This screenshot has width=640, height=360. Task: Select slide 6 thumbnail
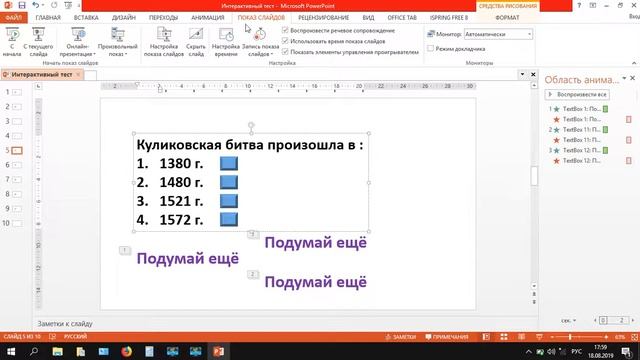(17, 165)
